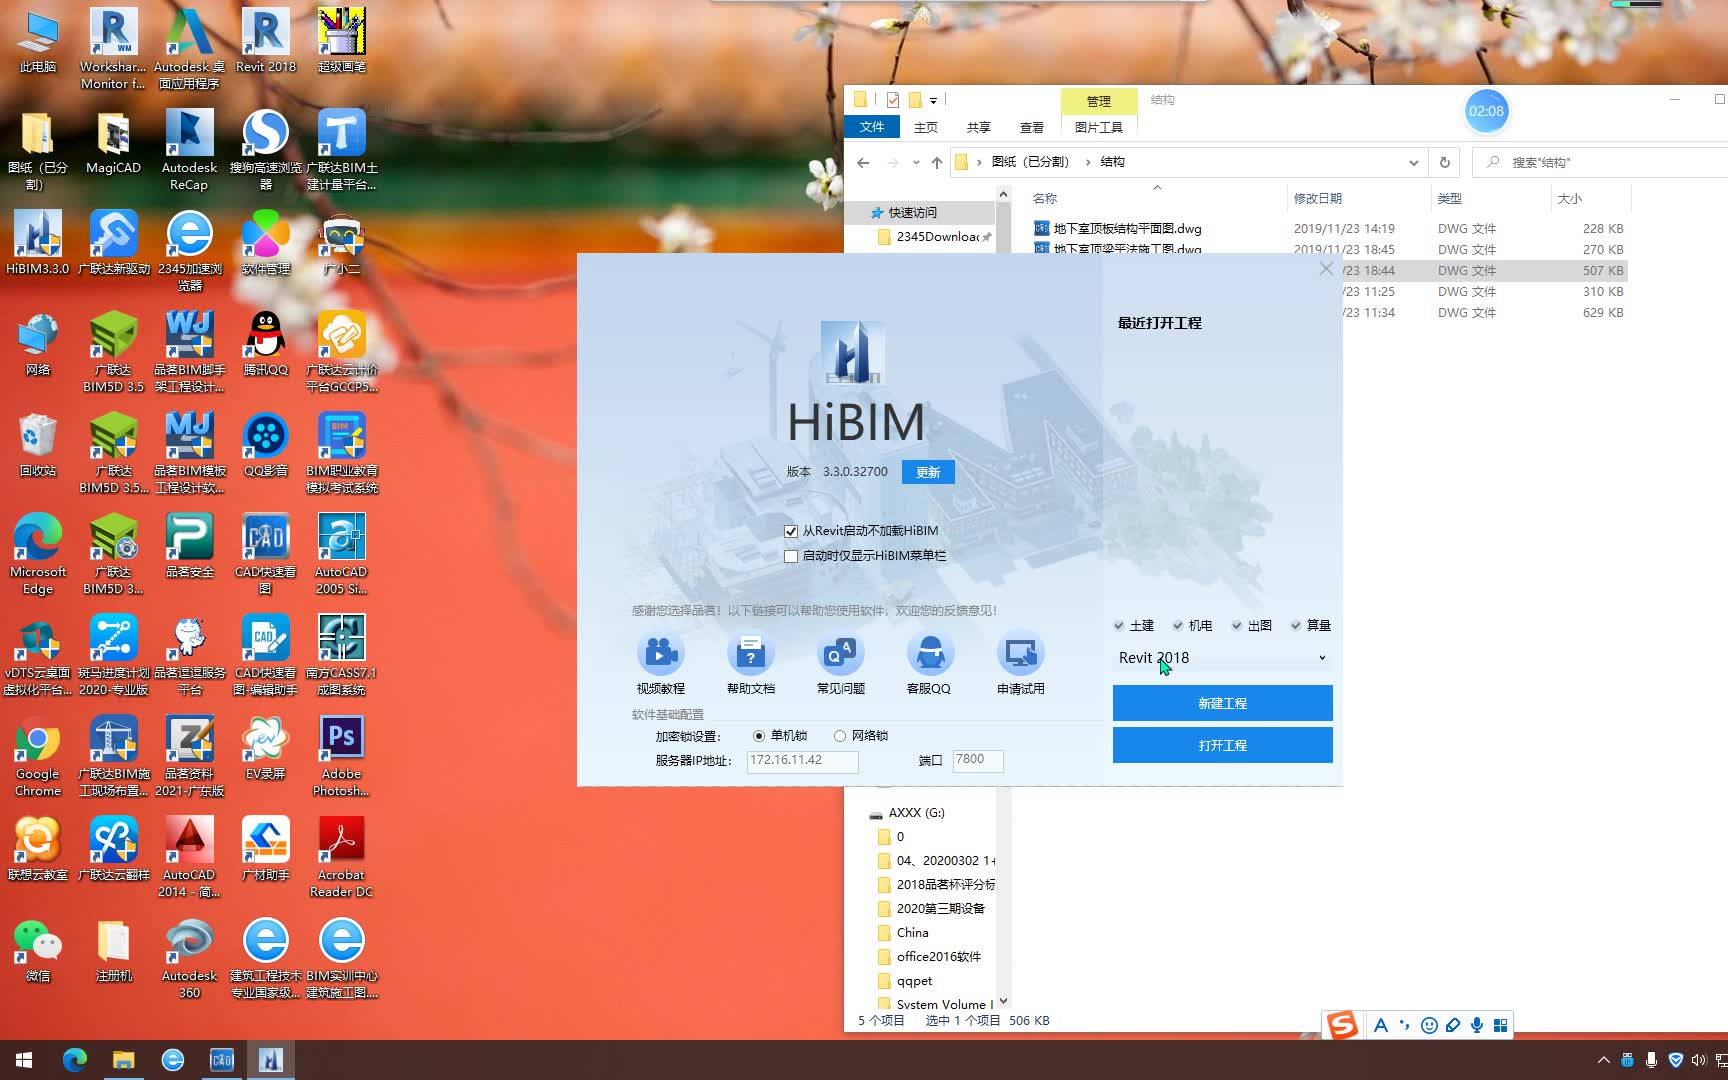Click the Sogou input method S icon

(1342, 1025)
